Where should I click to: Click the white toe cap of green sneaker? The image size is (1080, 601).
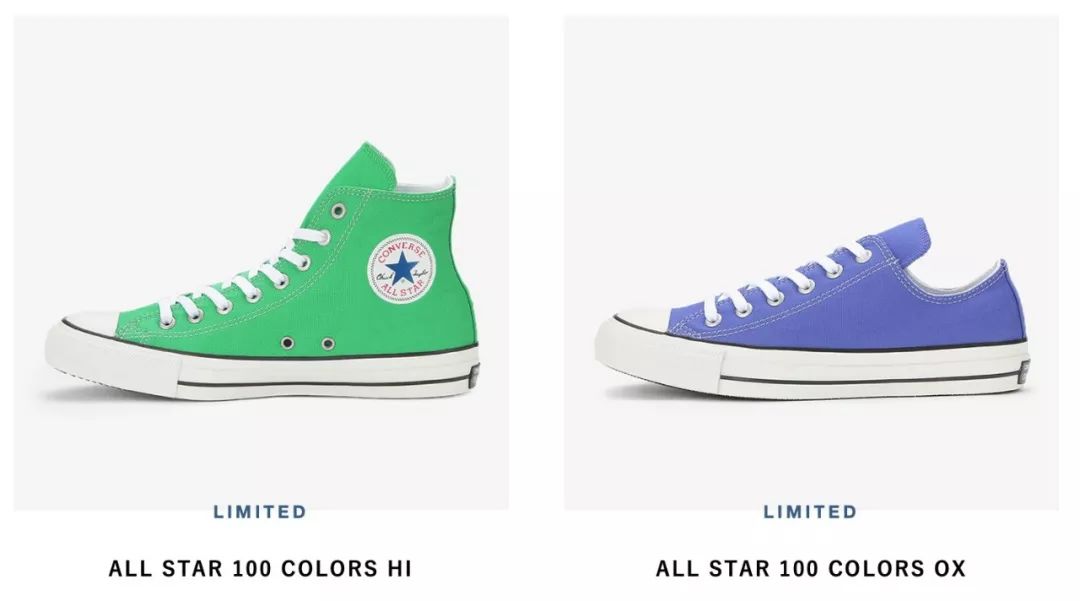(83, 348)
